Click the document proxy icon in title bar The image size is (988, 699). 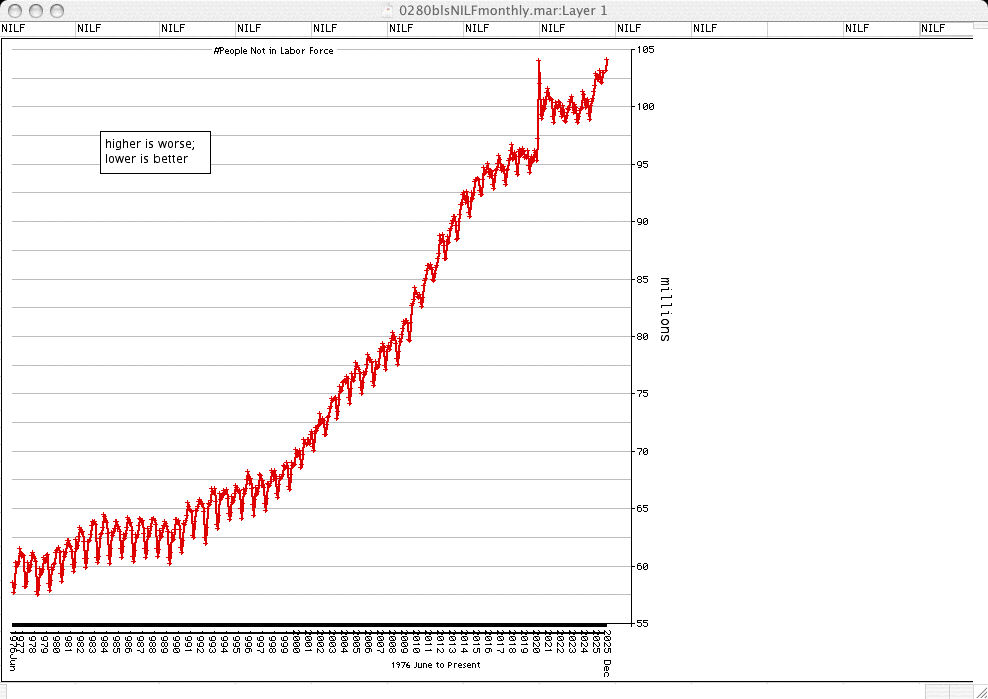point(388,10)
